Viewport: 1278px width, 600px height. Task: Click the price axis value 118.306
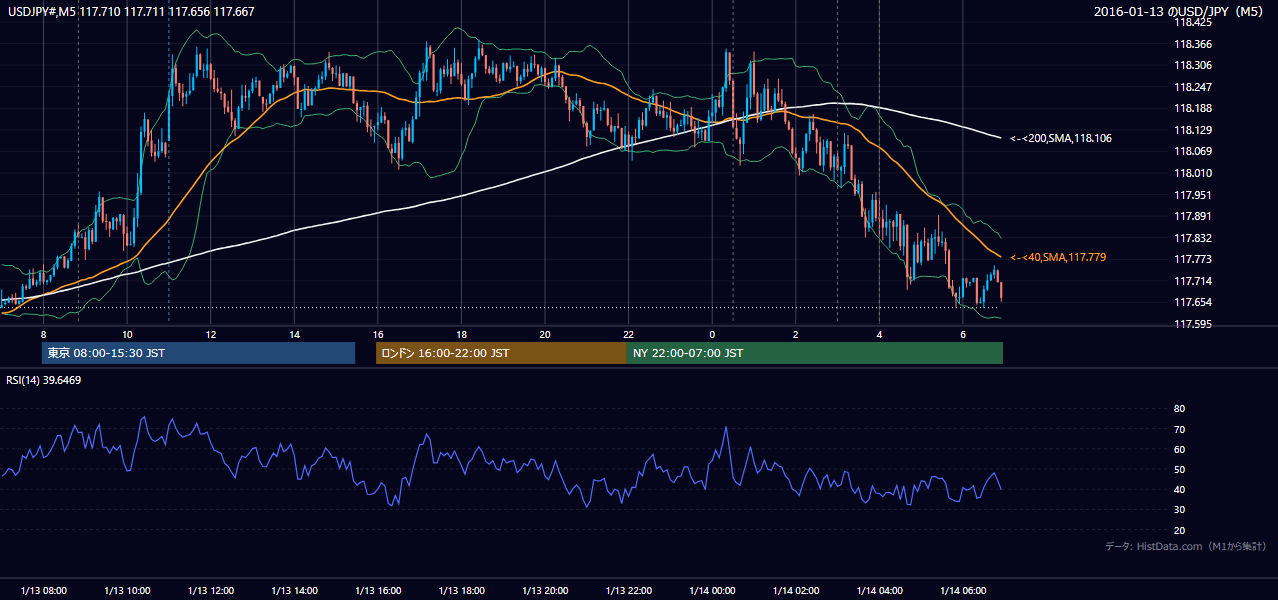(1193, 65)
